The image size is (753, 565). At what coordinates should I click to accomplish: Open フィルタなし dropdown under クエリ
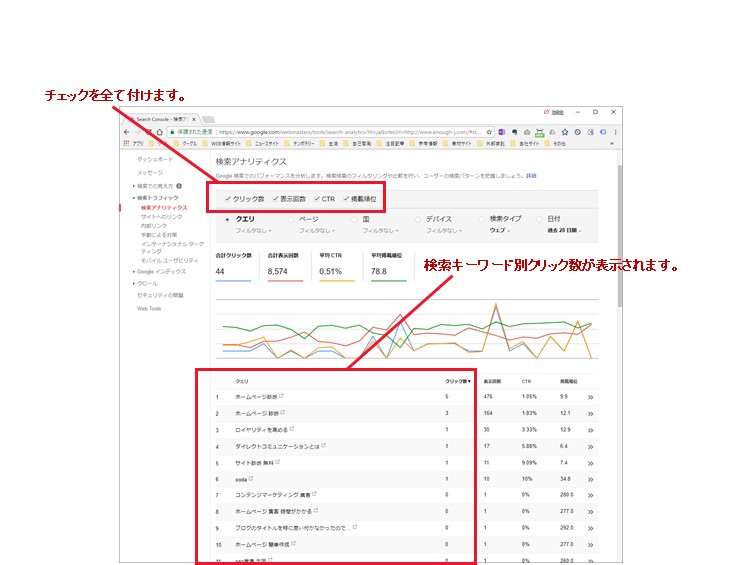click(254, 230)
